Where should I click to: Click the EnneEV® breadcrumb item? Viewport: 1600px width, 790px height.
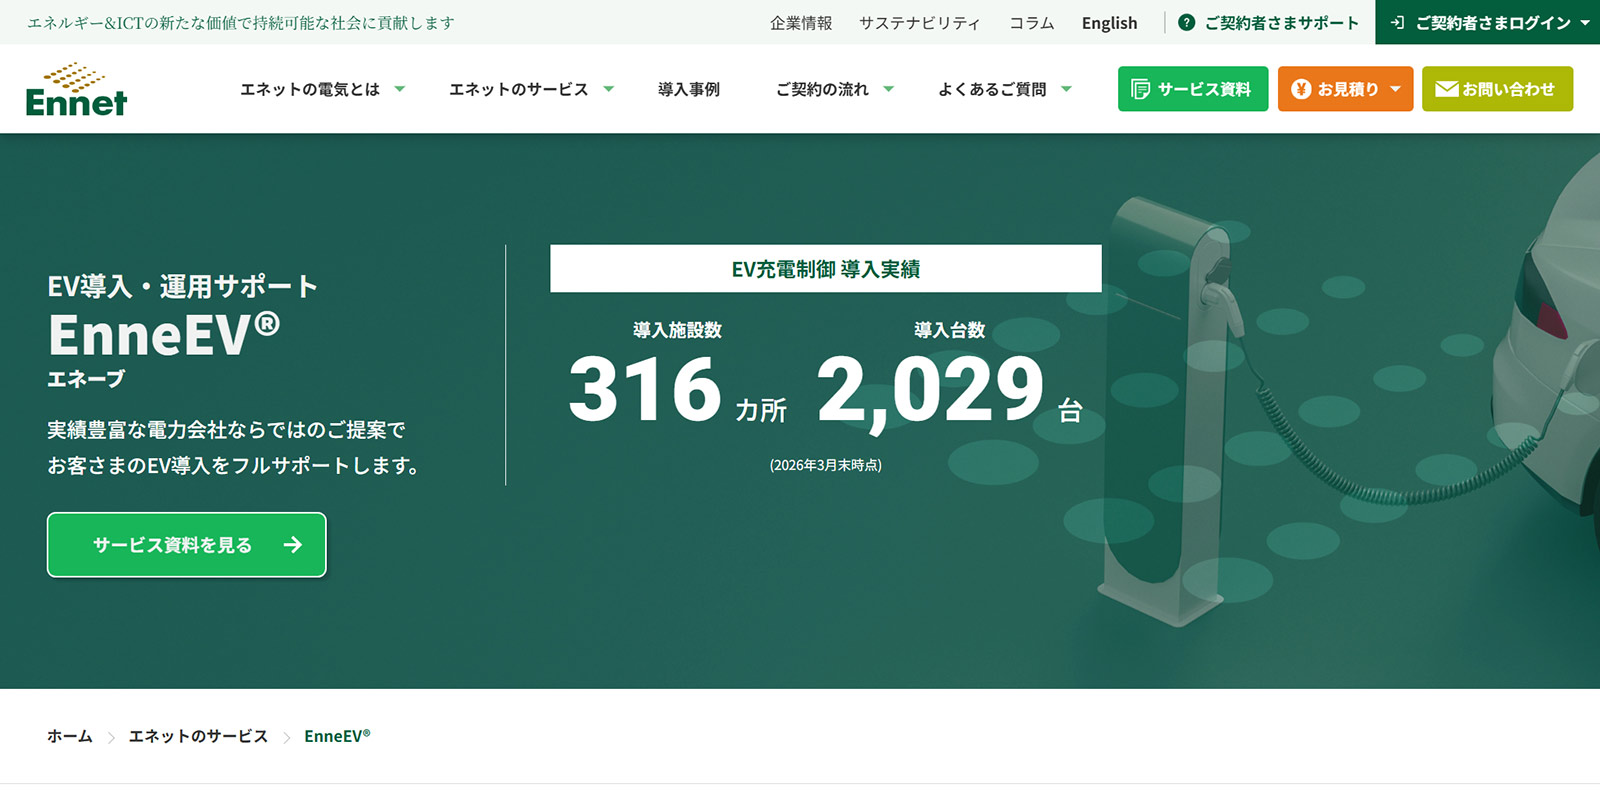click(x=337, y=736)
